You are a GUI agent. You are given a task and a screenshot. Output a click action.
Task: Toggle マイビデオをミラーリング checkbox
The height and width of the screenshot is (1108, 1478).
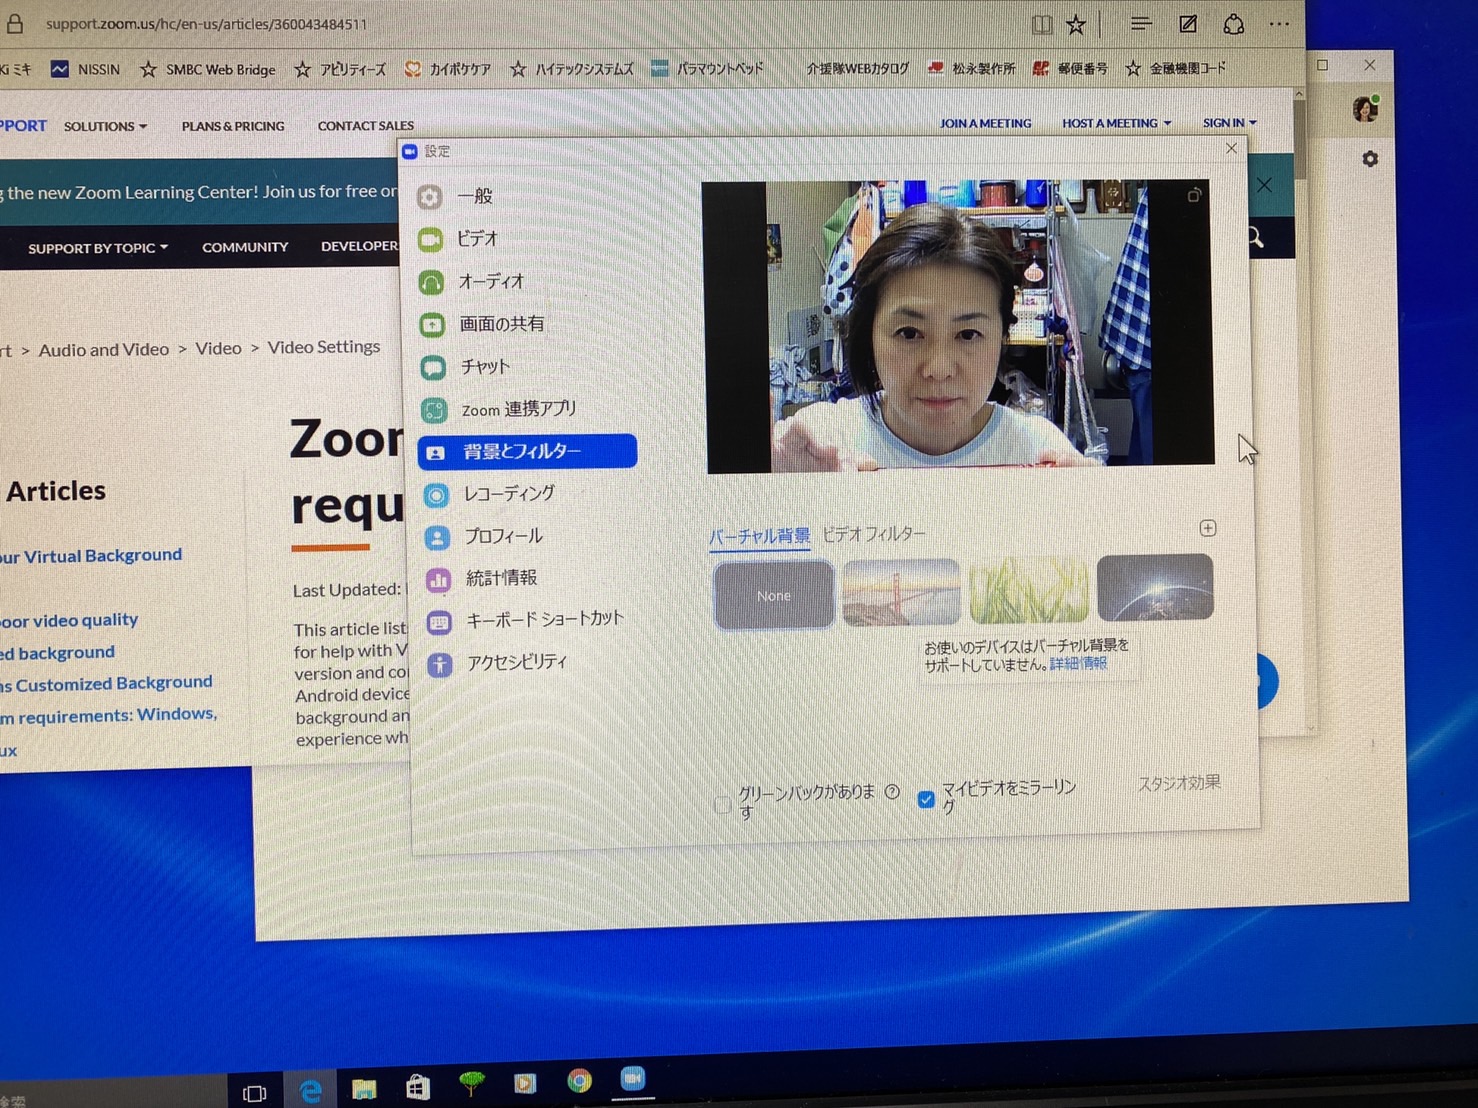pos(926,799)
